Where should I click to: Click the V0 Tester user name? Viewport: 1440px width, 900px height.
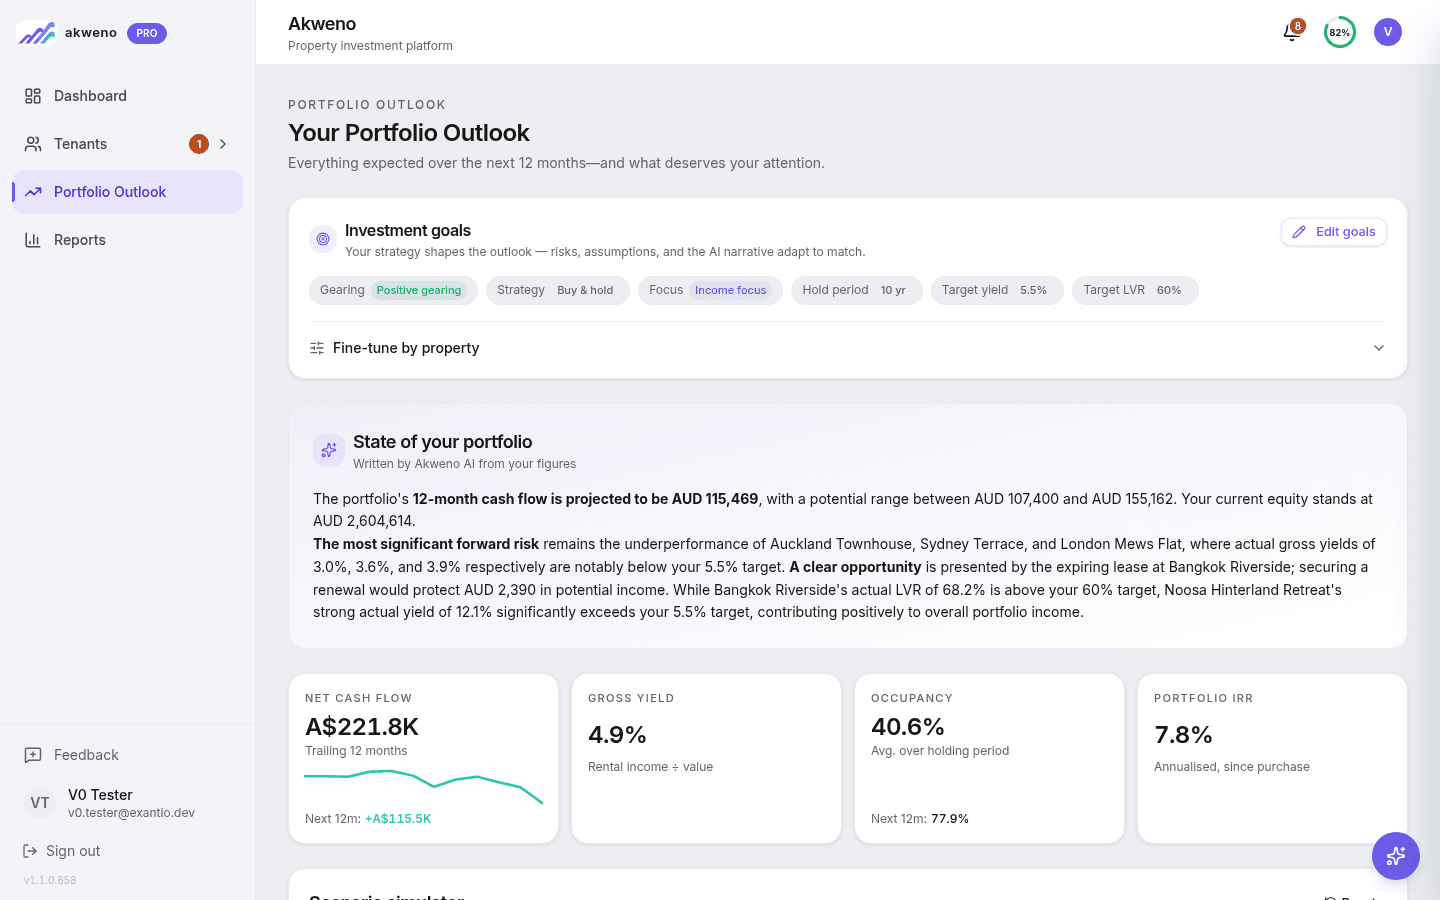click(x=100, y=795)
